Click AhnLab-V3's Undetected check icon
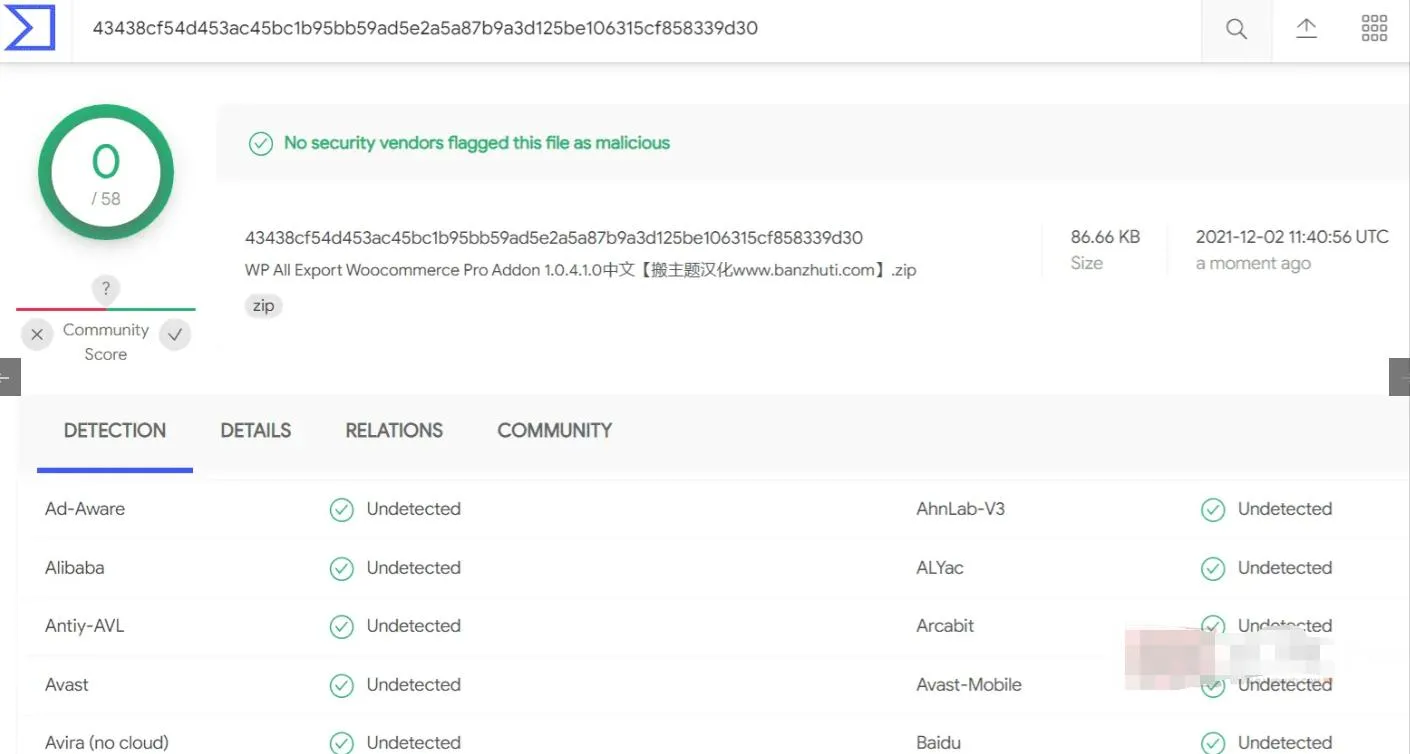 pyautogui.click(x=1213, y=510)
